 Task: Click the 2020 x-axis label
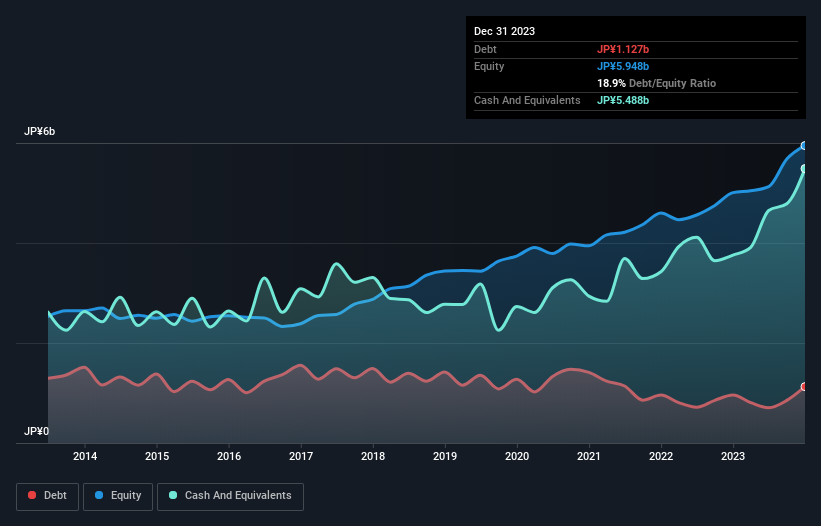[517, 456]
